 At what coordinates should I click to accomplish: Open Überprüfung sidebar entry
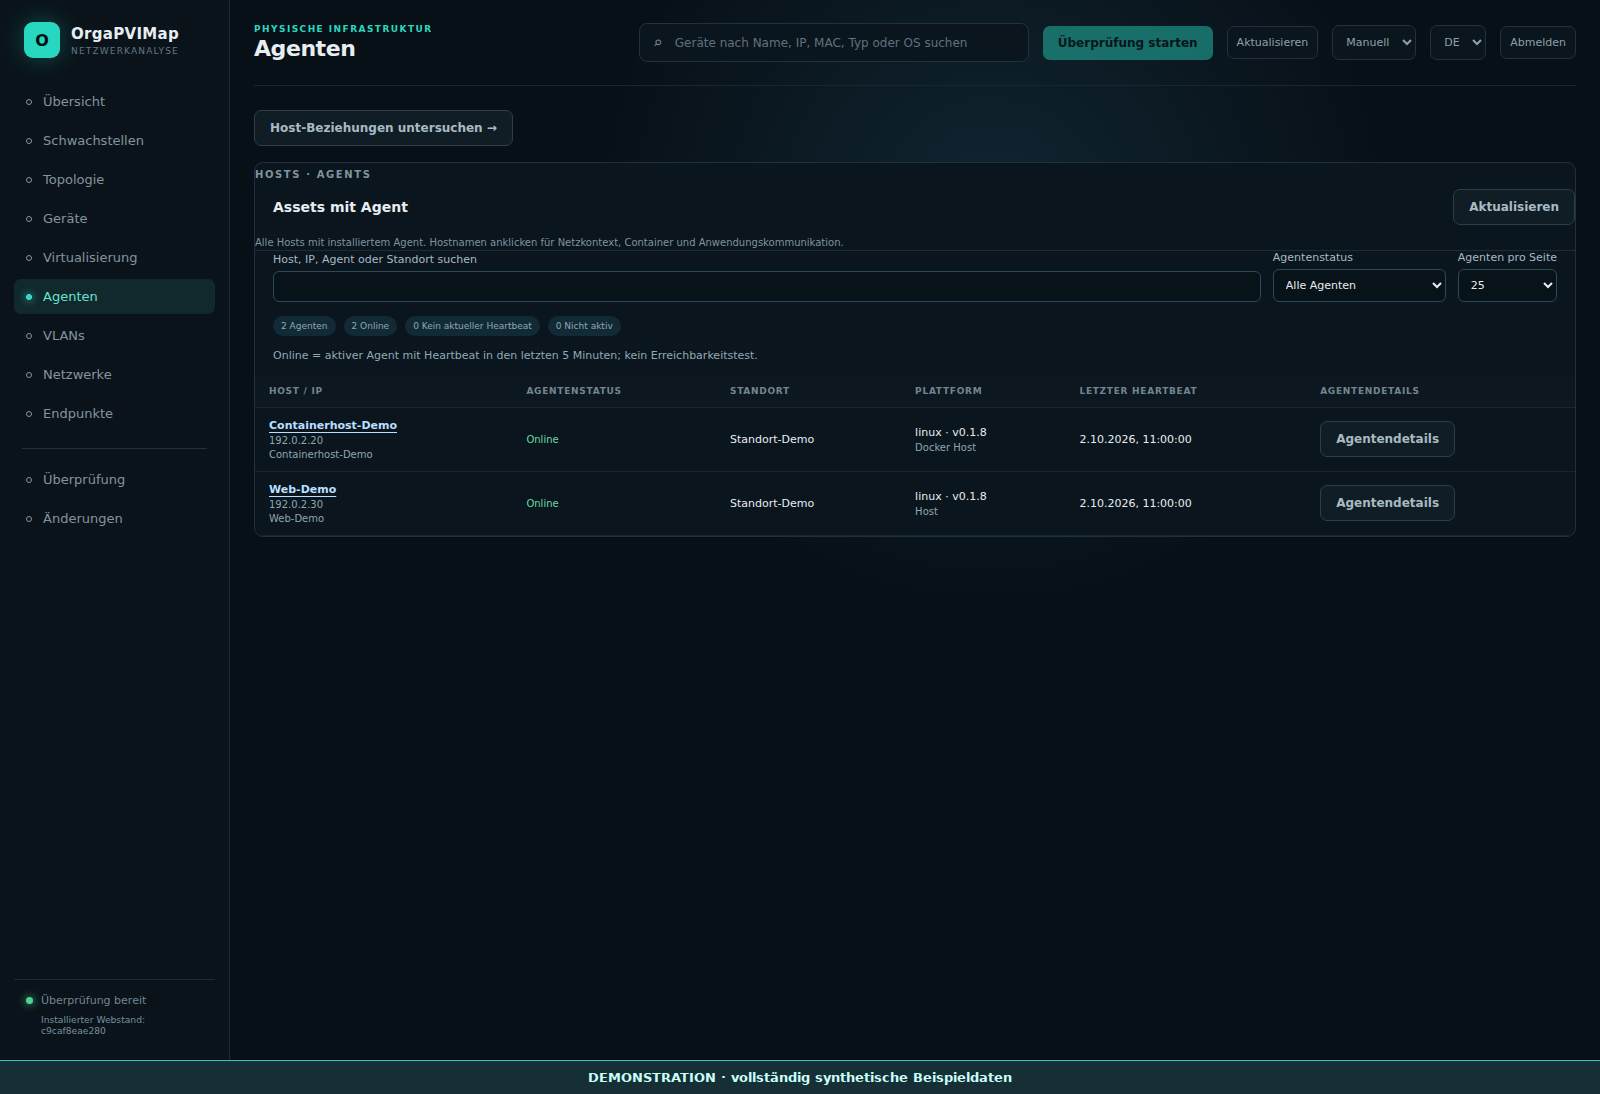tap(114, 479)
